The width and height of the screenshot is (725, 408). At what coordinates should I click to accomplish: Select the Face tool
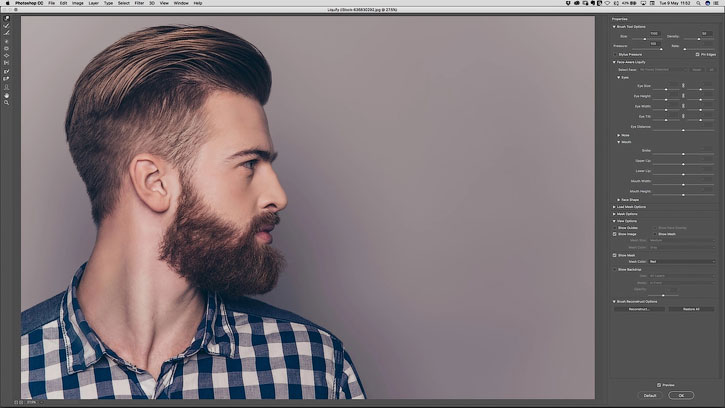[x=6, y=87]
